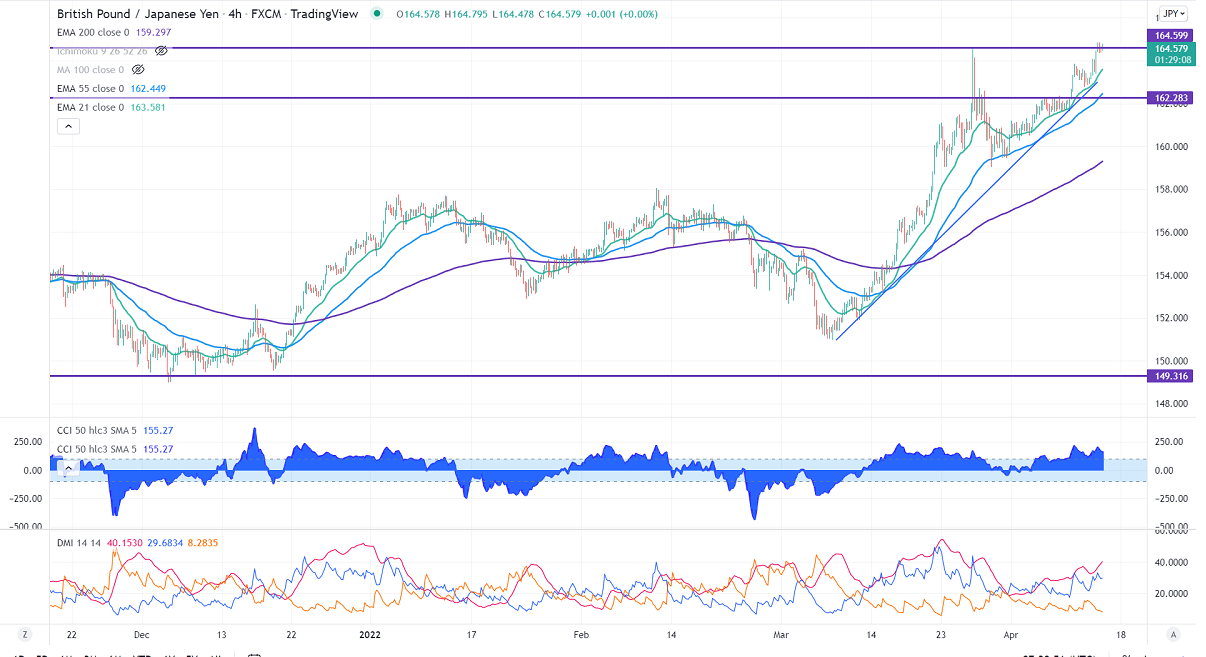Click the 164.599 price line label
Image resolution: width=1206 pixels, height=657 pixels.
(1171, 35)
